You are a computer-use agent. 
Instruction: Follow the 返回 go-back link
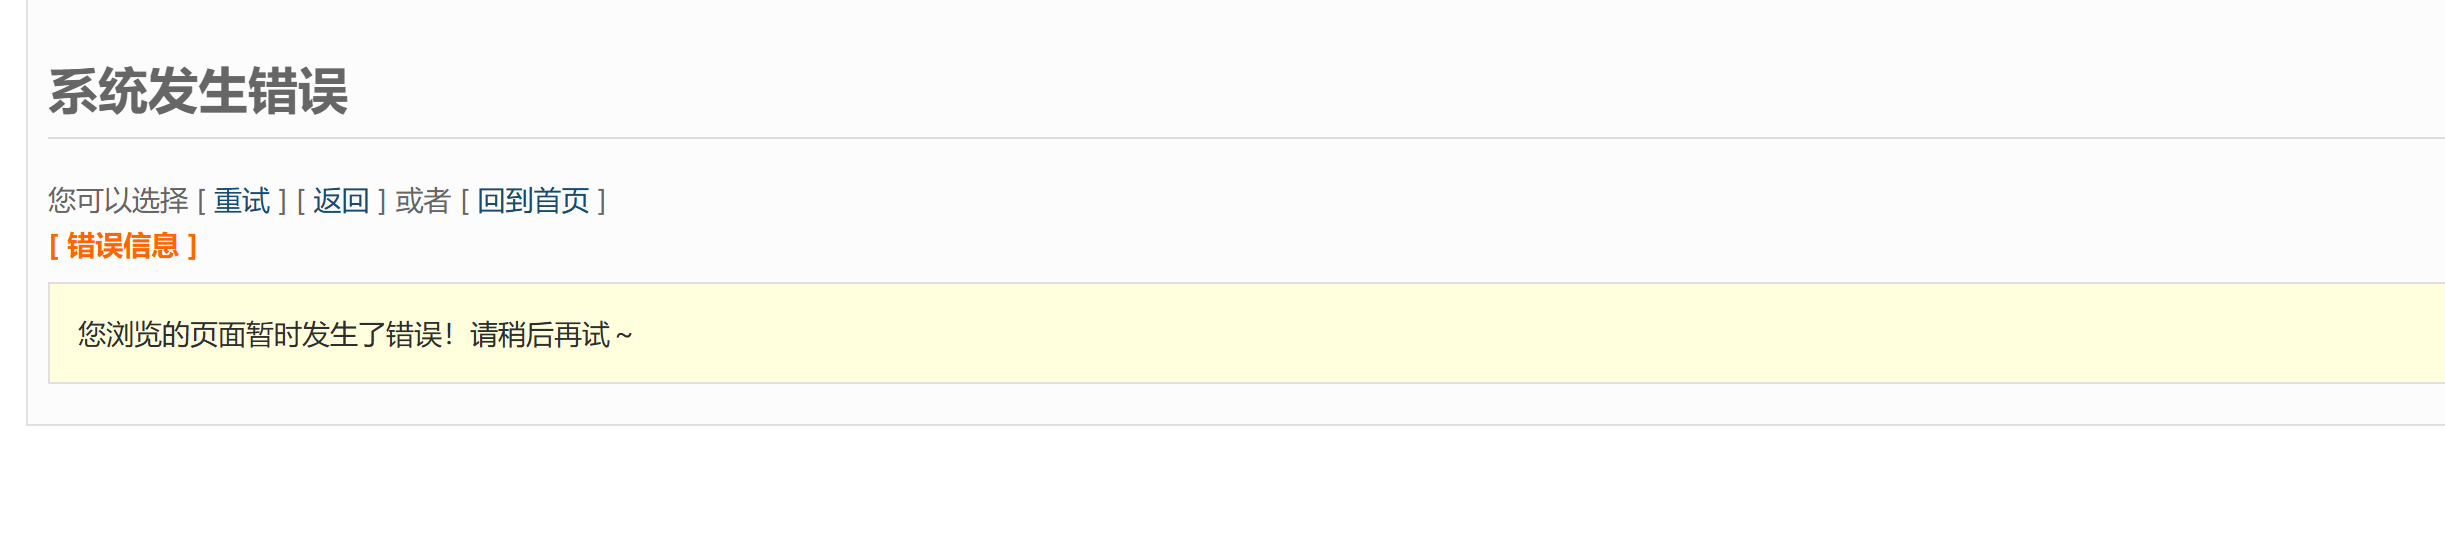(341, 201)
